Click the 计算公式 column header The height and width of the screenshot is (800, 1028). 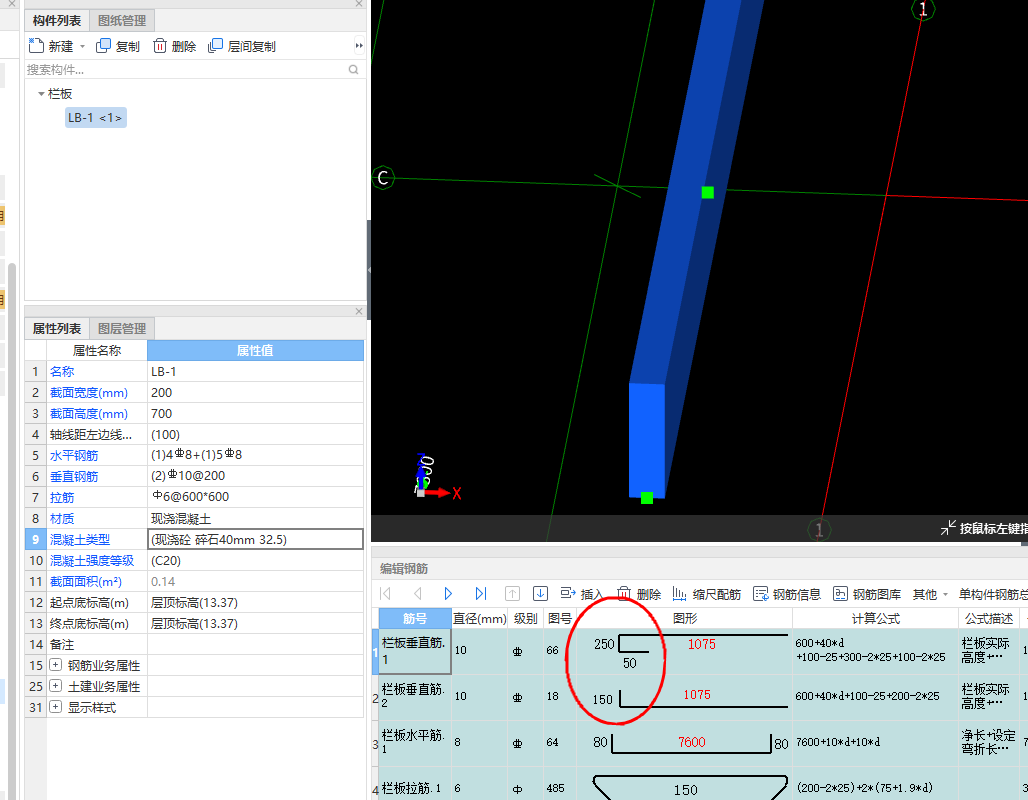tap(875, 618)
